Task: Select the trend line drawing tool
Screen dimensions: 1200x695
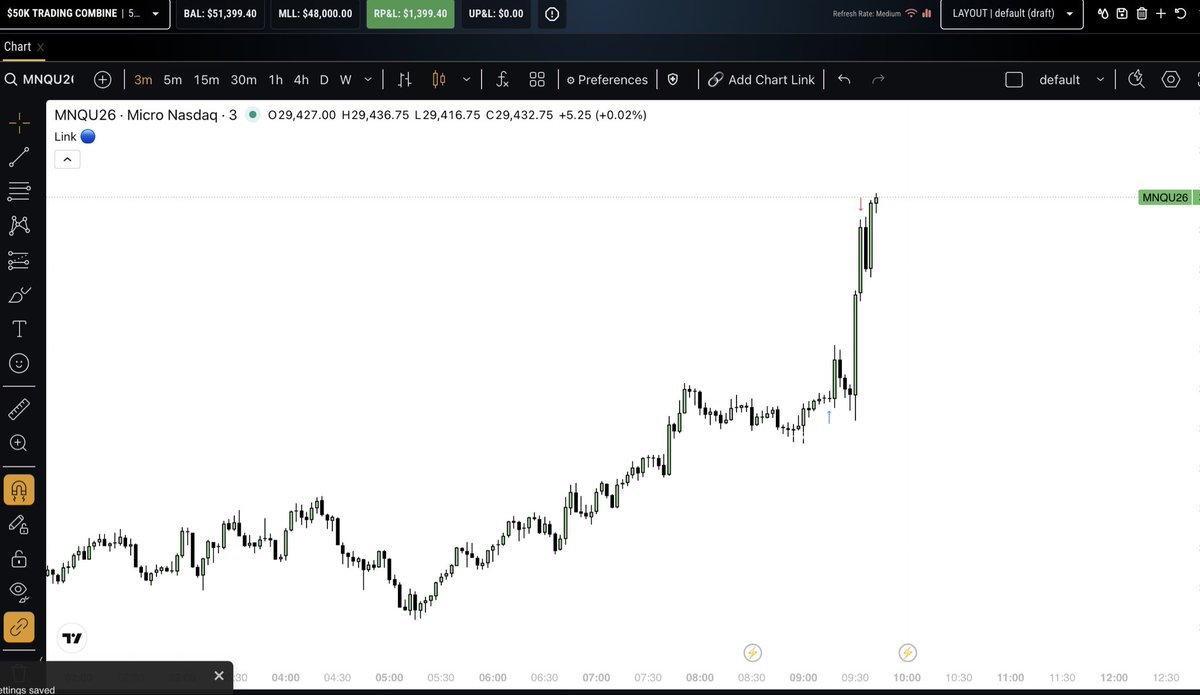Action: pos(19,157)
